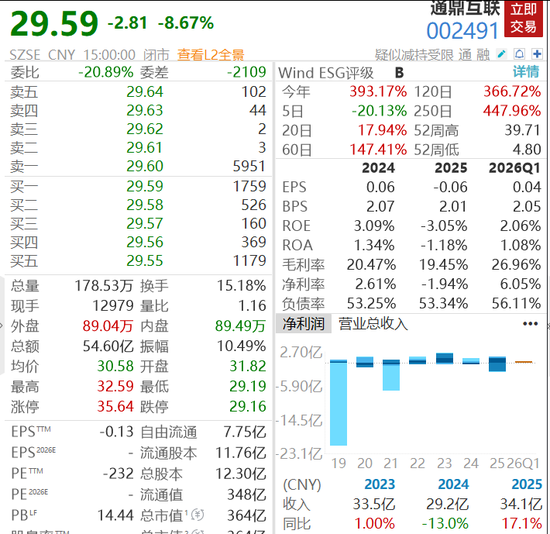
Task: Switch to the 净利润 tab
Action: tap(303, 323)
